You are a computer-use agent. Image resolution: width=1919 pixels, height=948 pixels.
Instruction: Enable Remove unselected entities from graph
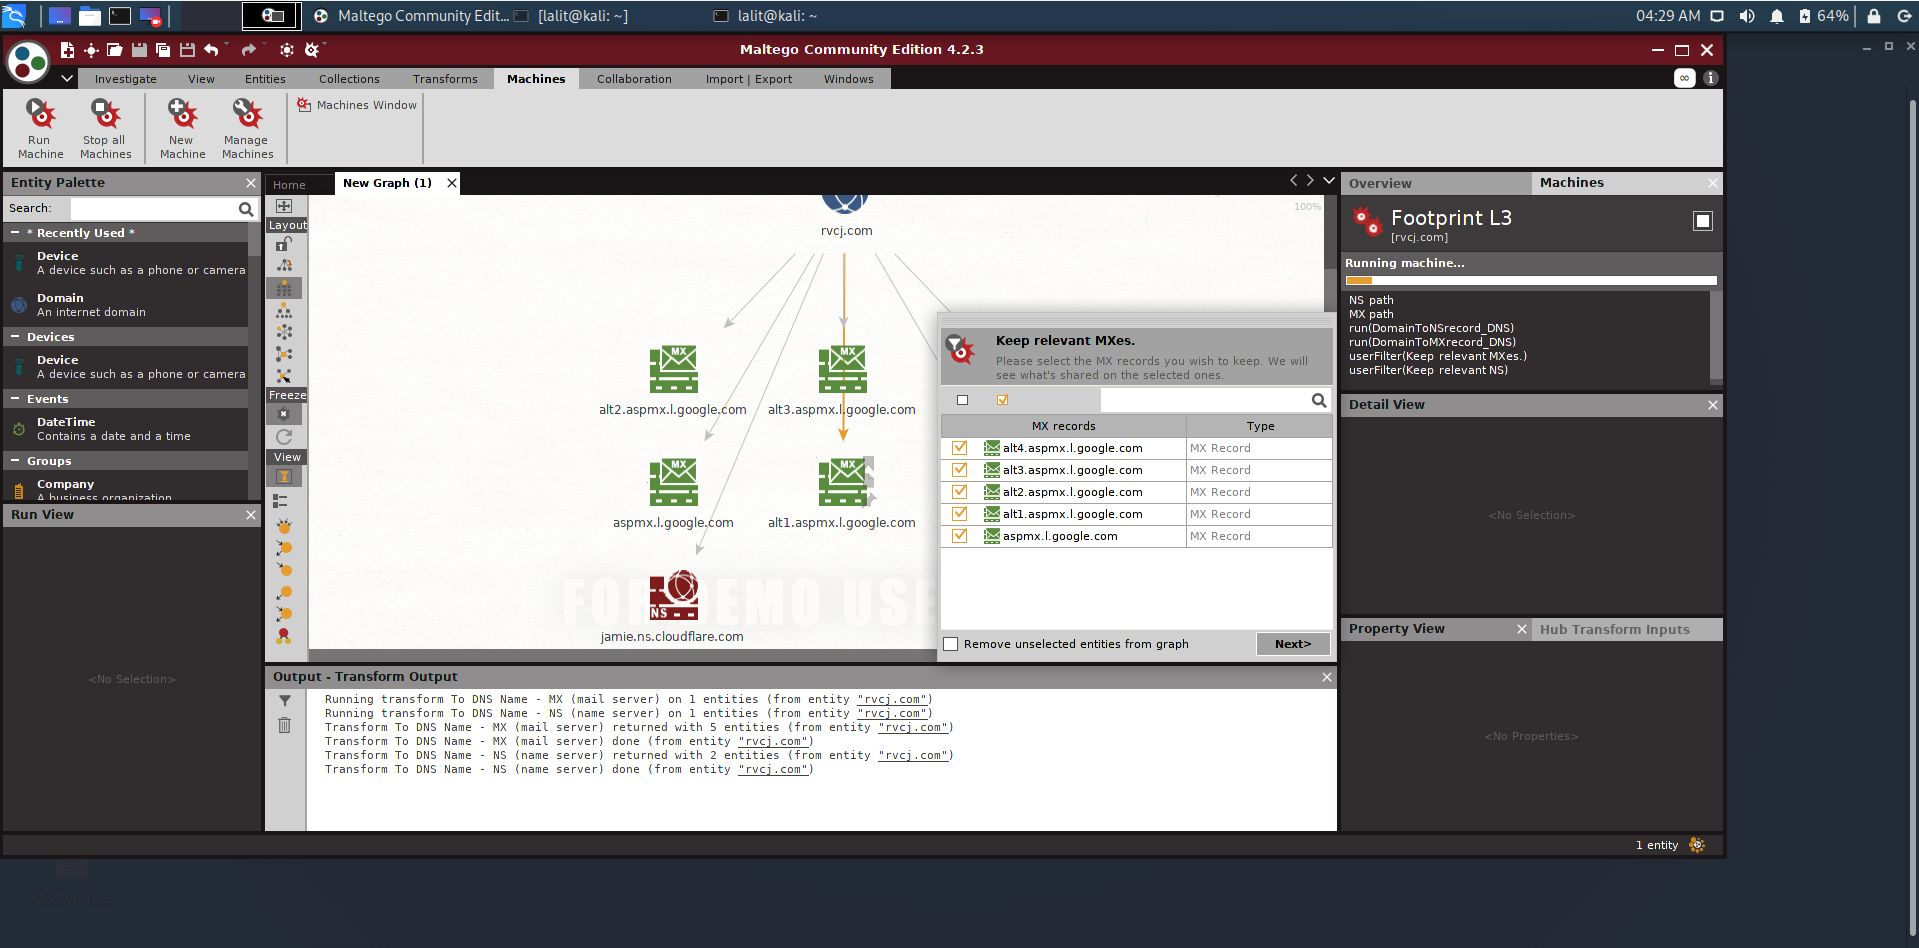pyautogui.click(x=951, y=644)
